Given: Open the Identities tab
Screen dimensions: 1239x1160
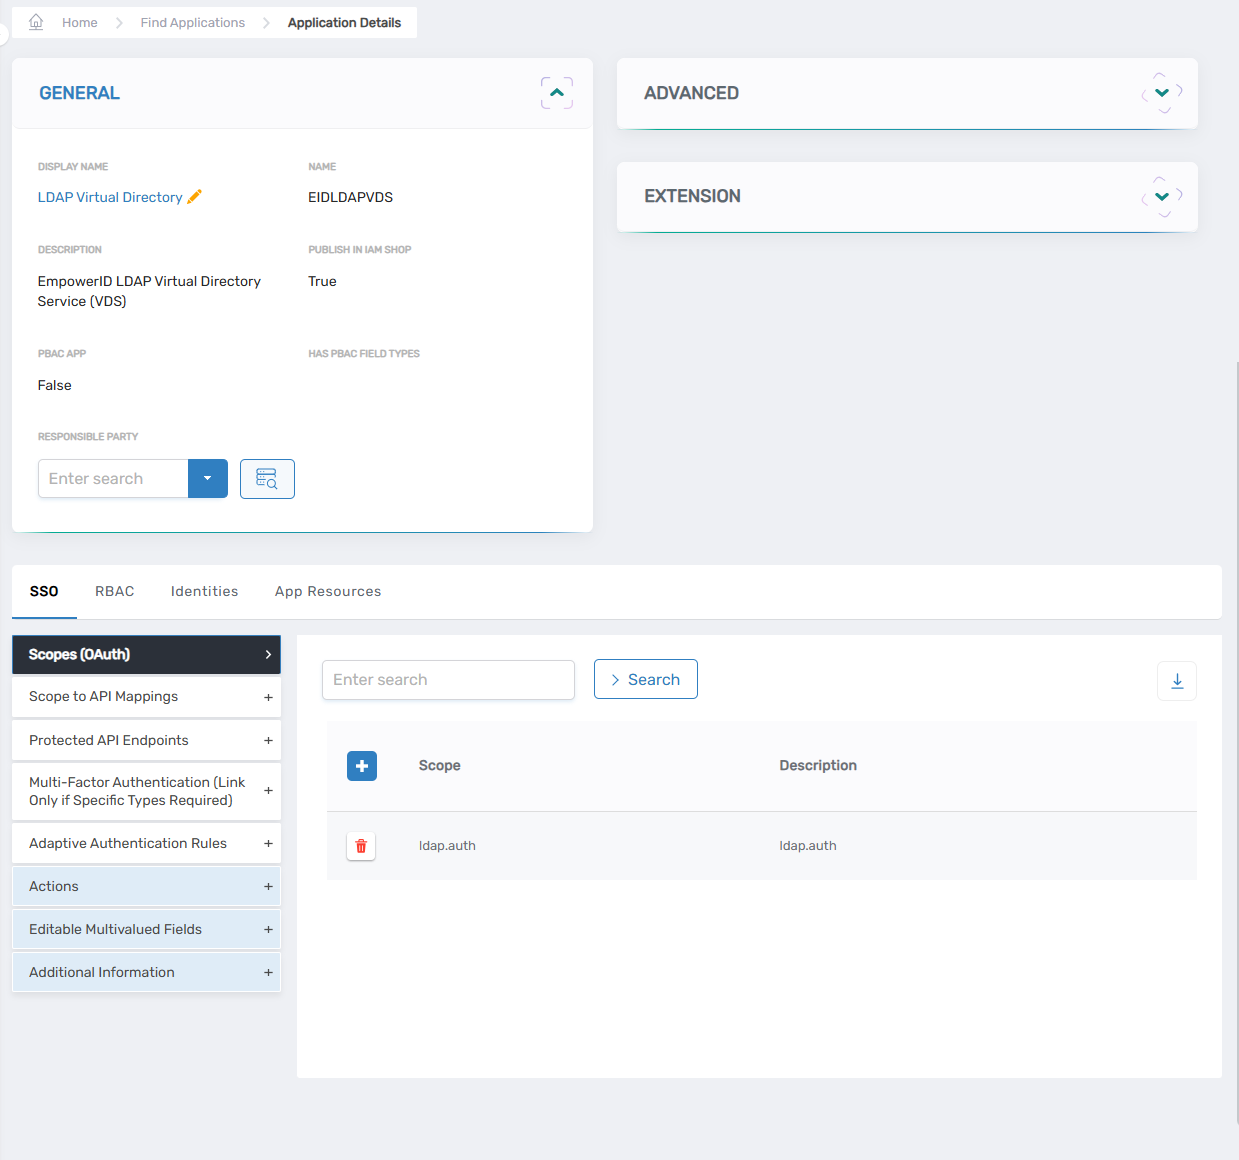Looking at the screenshot, I should point(204,592).
